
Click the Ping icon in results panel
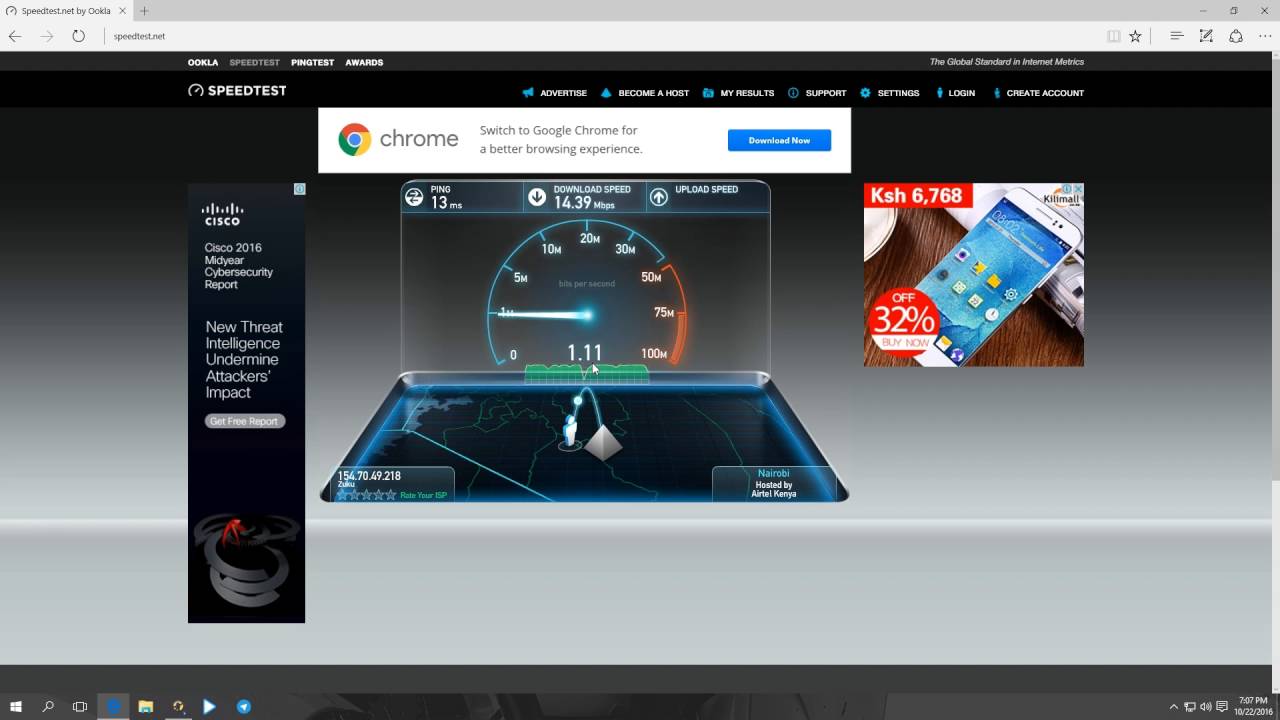pyautogui.click(x=414, y=197)
